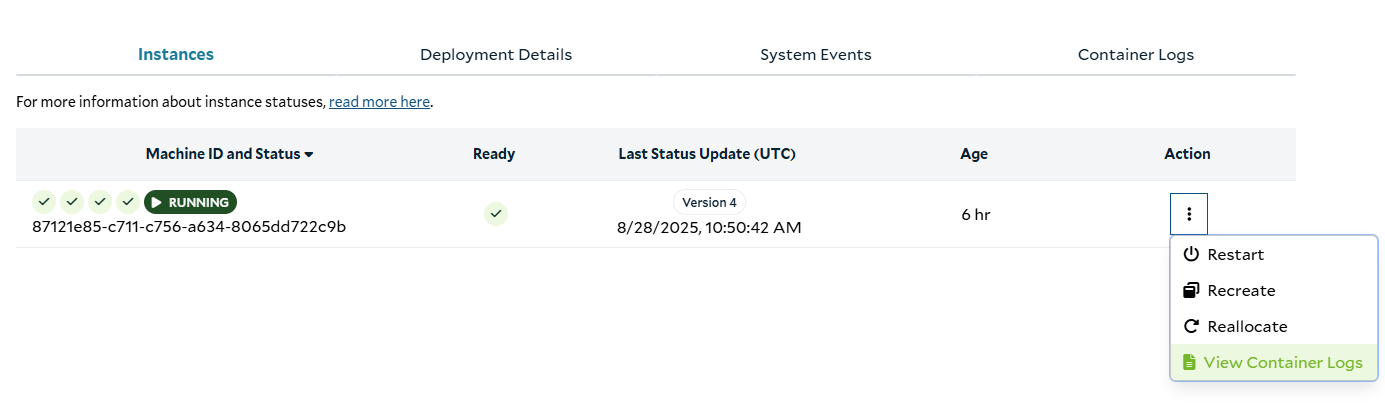
Task: Click the Recreate icon in menu
Action: click(x=1191, y=290)
